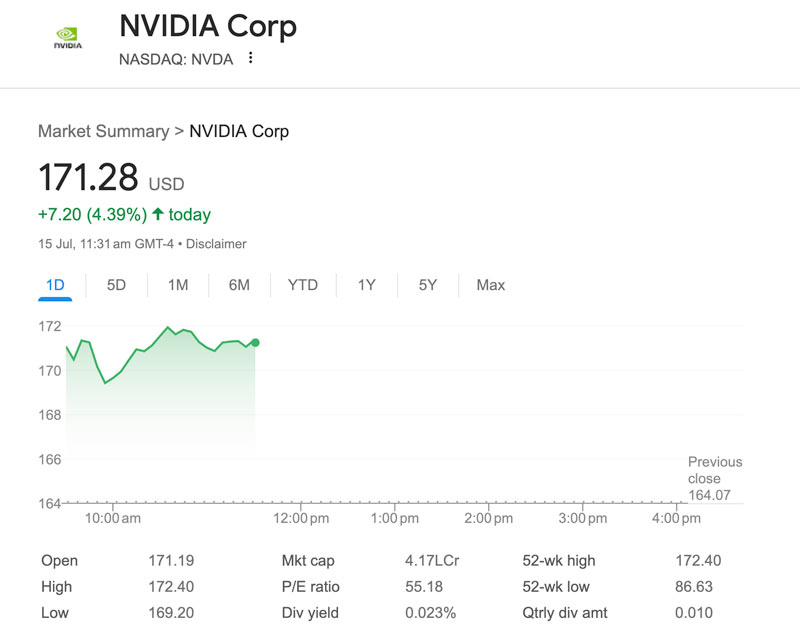Switch to the 5D chart view
This screenshot has height=633, width=800.
[116, 285]
